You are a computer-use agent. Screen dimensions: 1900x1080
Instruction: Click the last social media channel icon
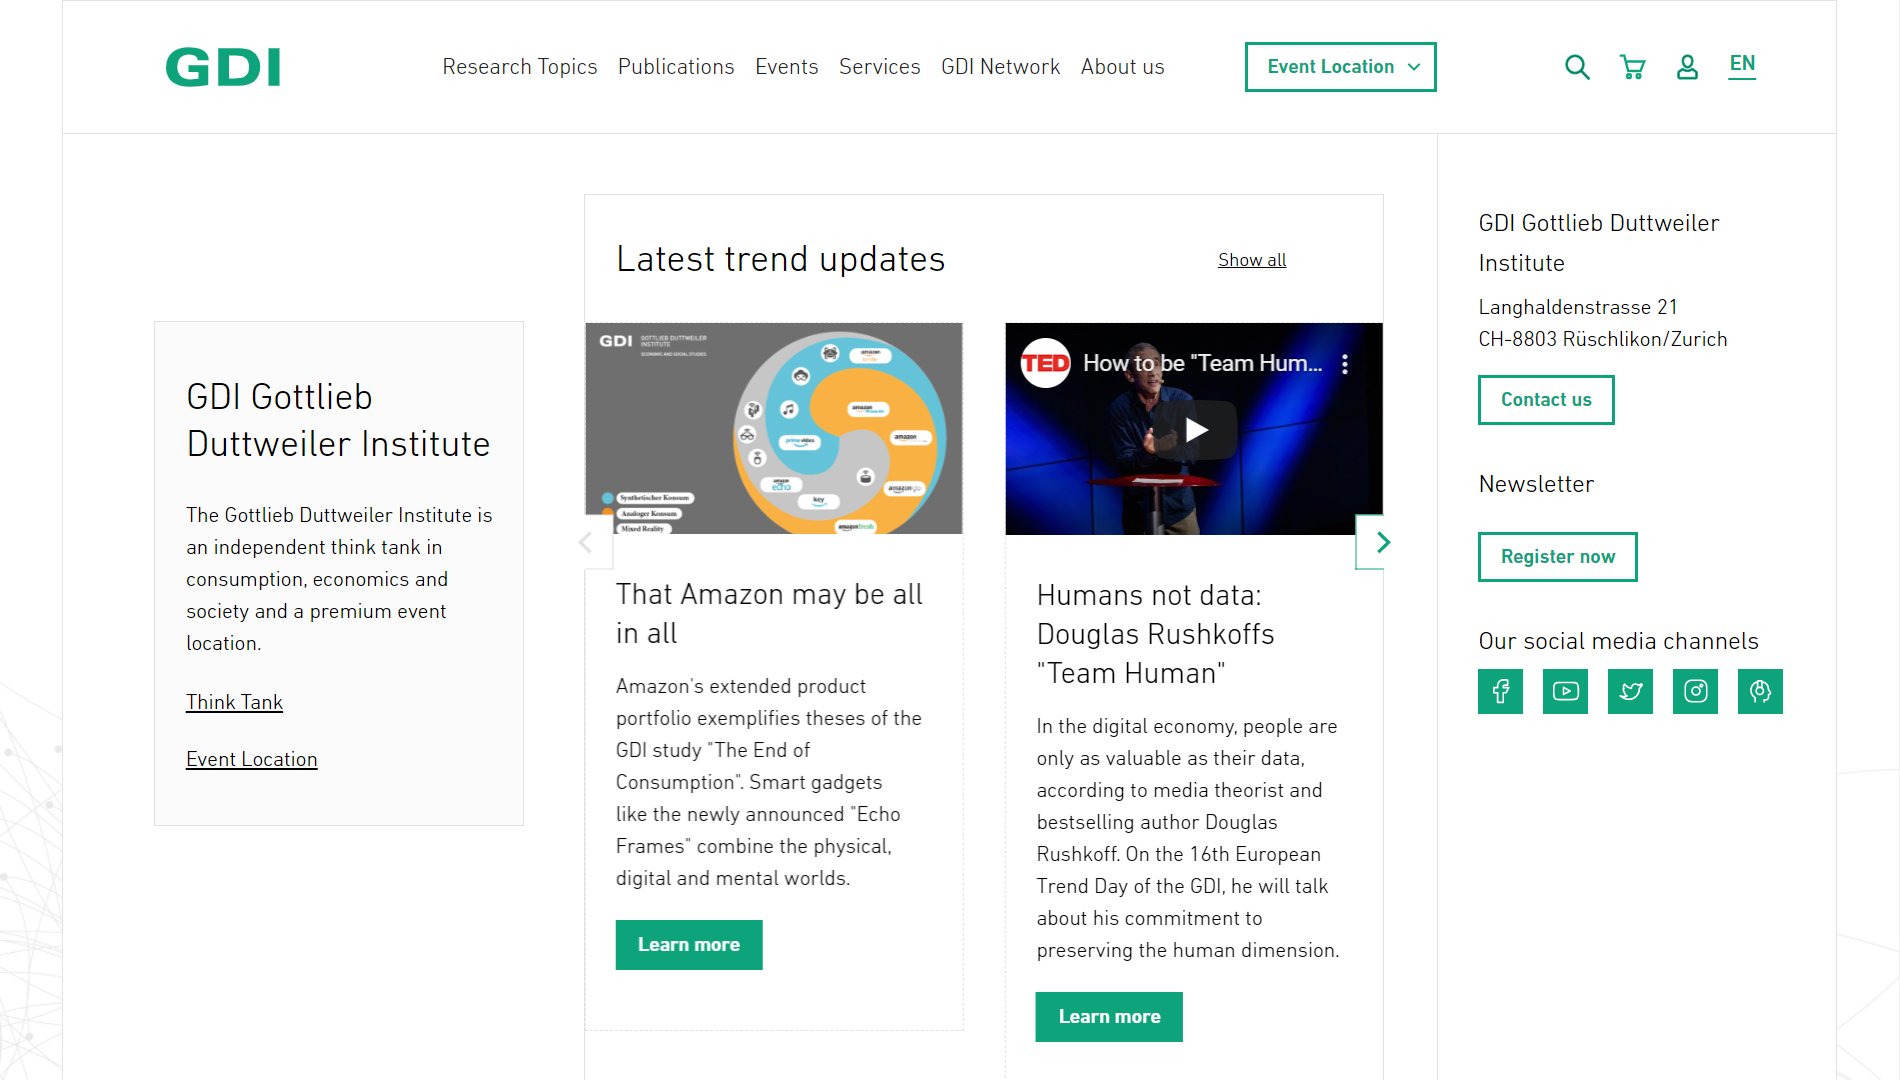coord(1760,691)
